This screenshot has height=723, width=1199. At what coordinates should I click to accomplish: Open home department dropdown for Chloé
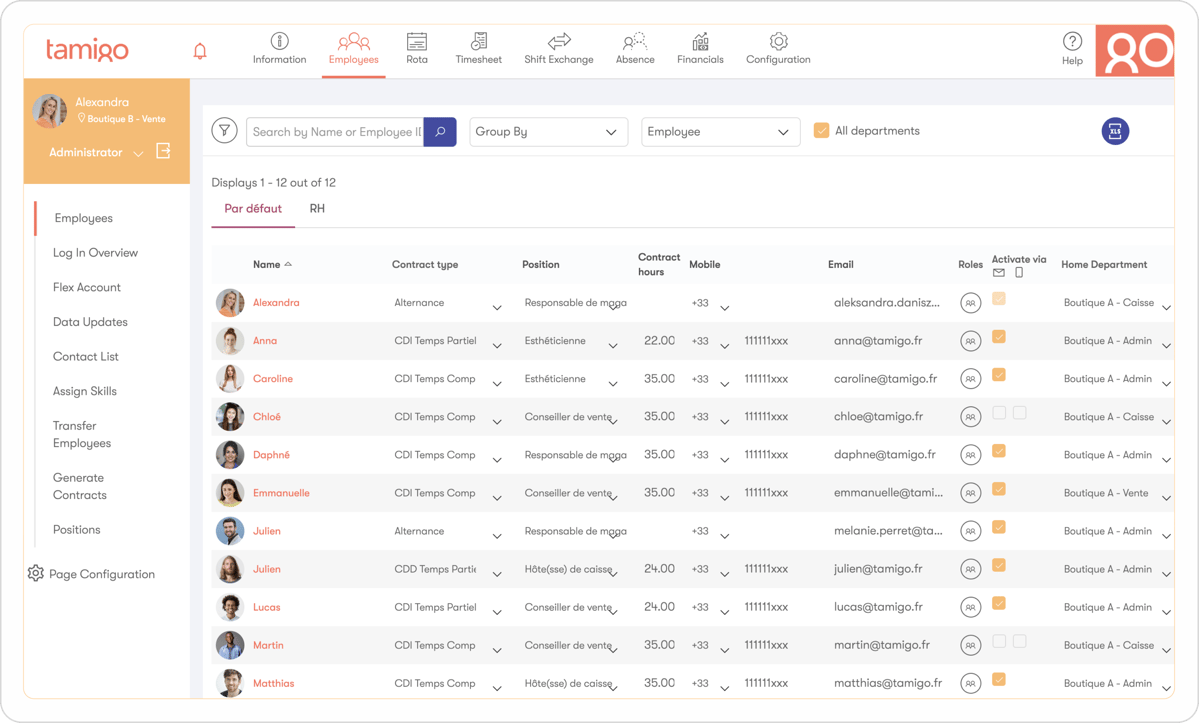tap(1166, 422)
